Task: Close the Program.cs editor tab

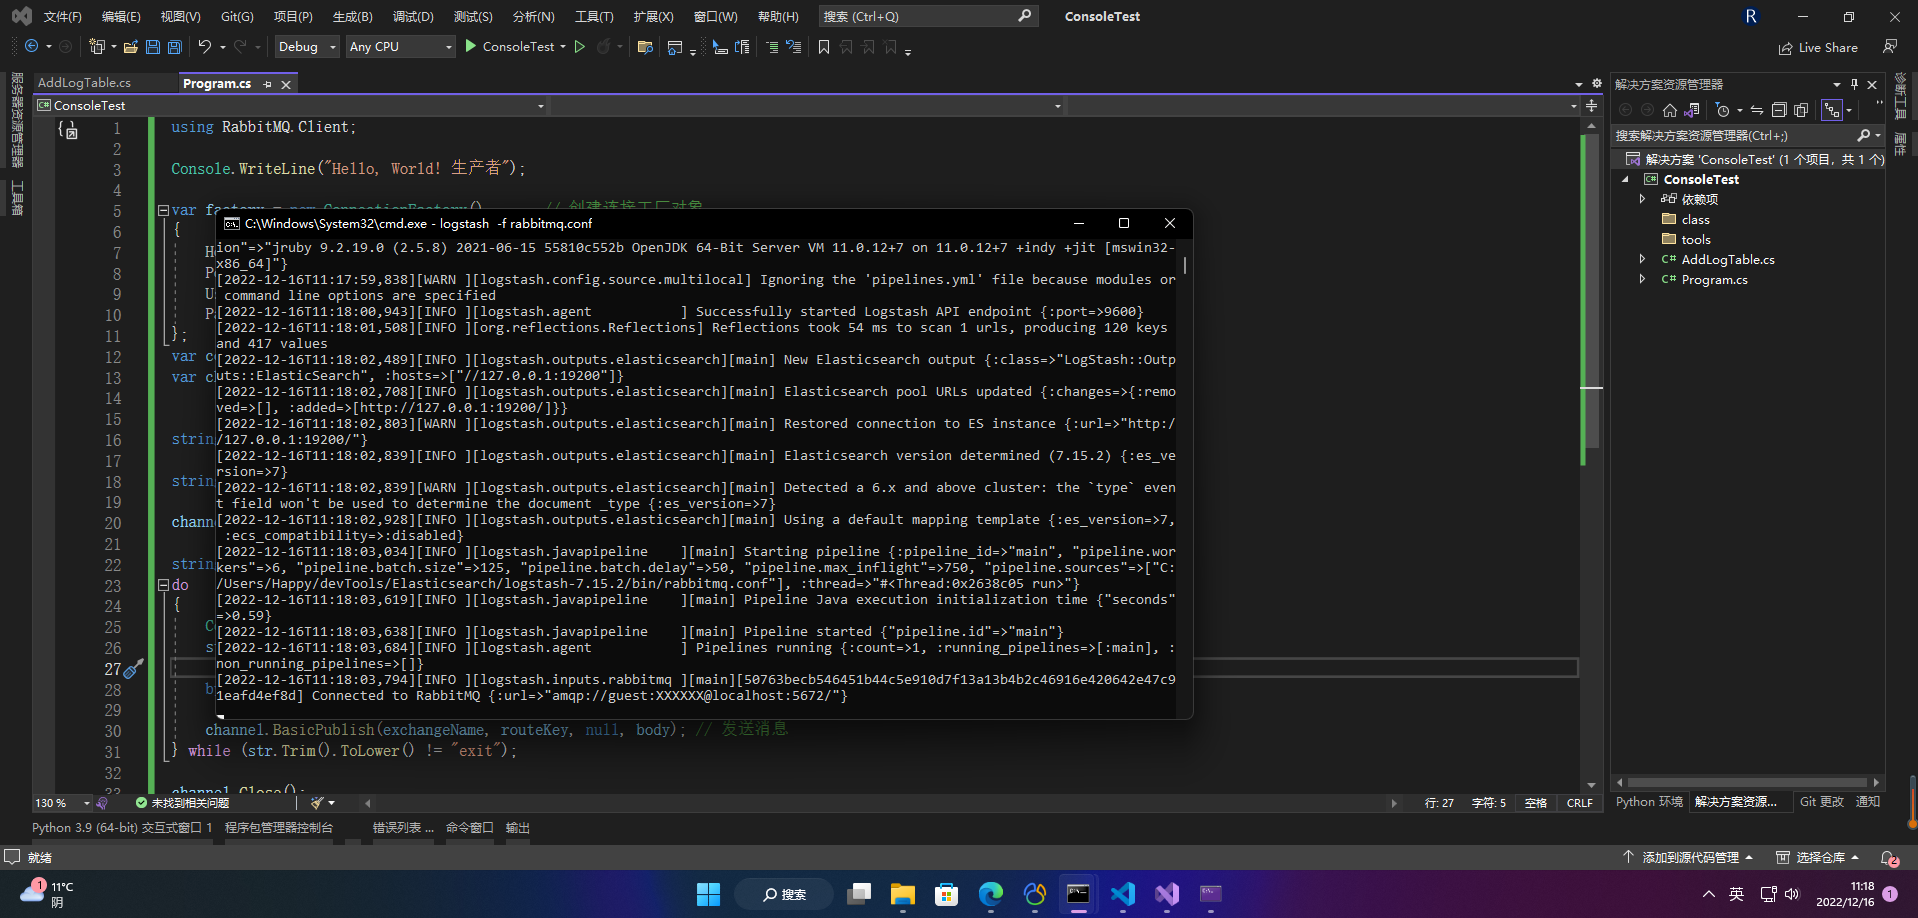Action: coord(286,84)
